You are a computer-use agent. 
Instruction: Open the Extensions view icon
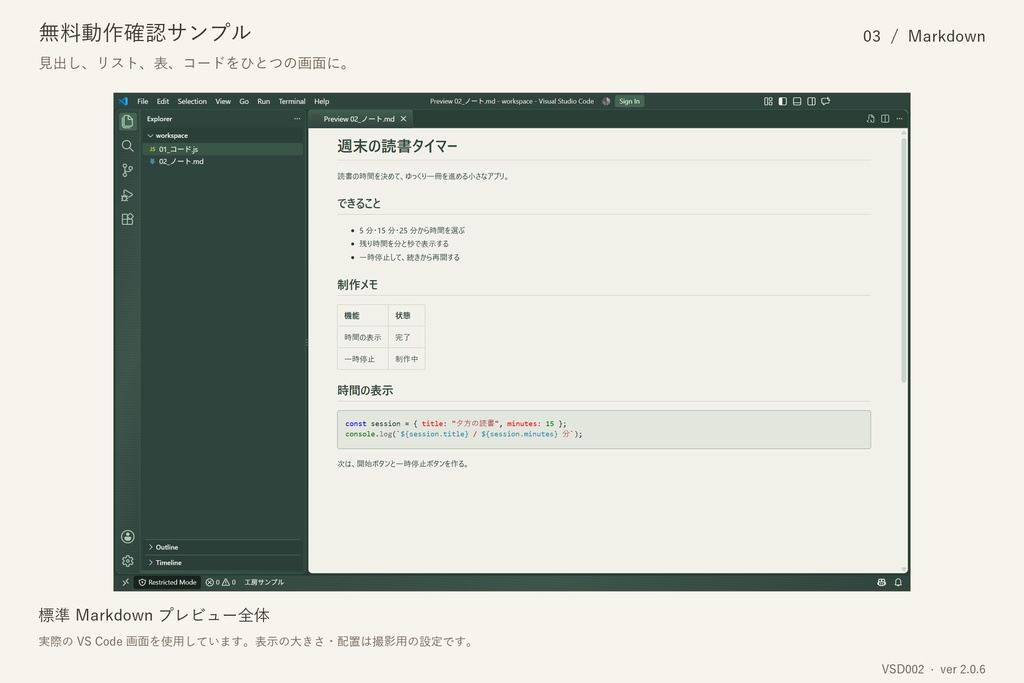127,219
